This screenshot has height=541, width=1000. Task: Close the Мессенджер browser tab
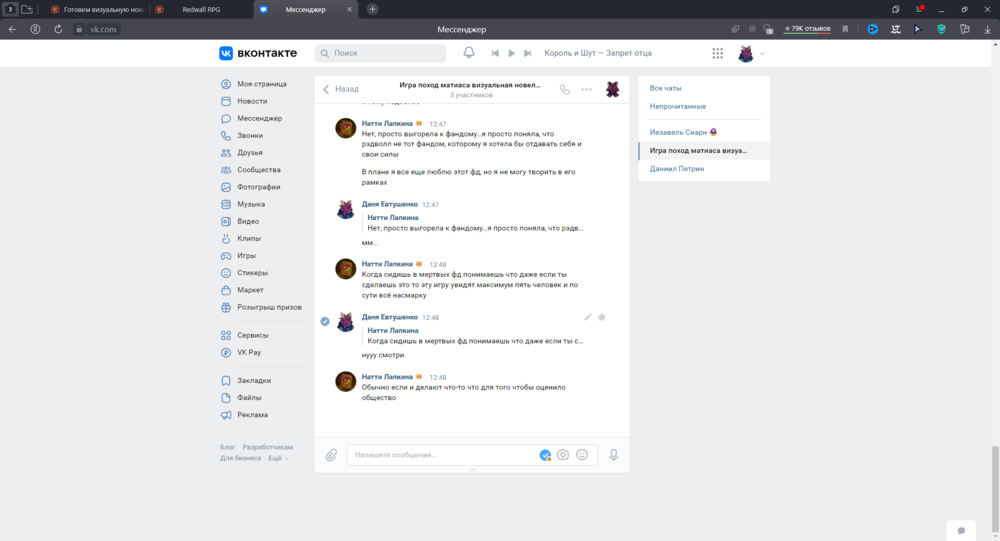tap(349, 10)
